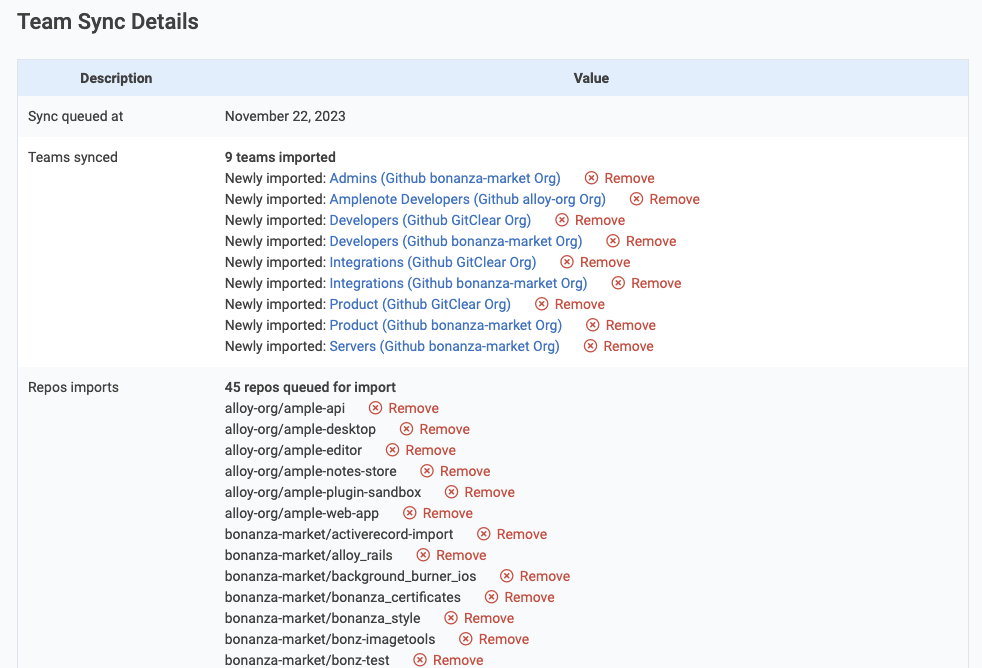Click remove icon for alloy-org/ample-api repo
This screenshot has height=668, width=982.
(375, 408)
